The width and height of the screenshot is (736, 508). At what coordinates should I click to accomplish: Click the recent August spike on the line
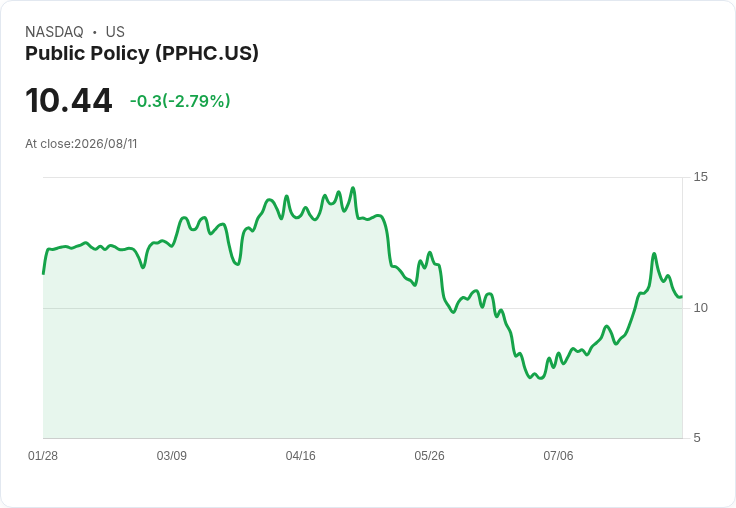click(x=654, y=254)
